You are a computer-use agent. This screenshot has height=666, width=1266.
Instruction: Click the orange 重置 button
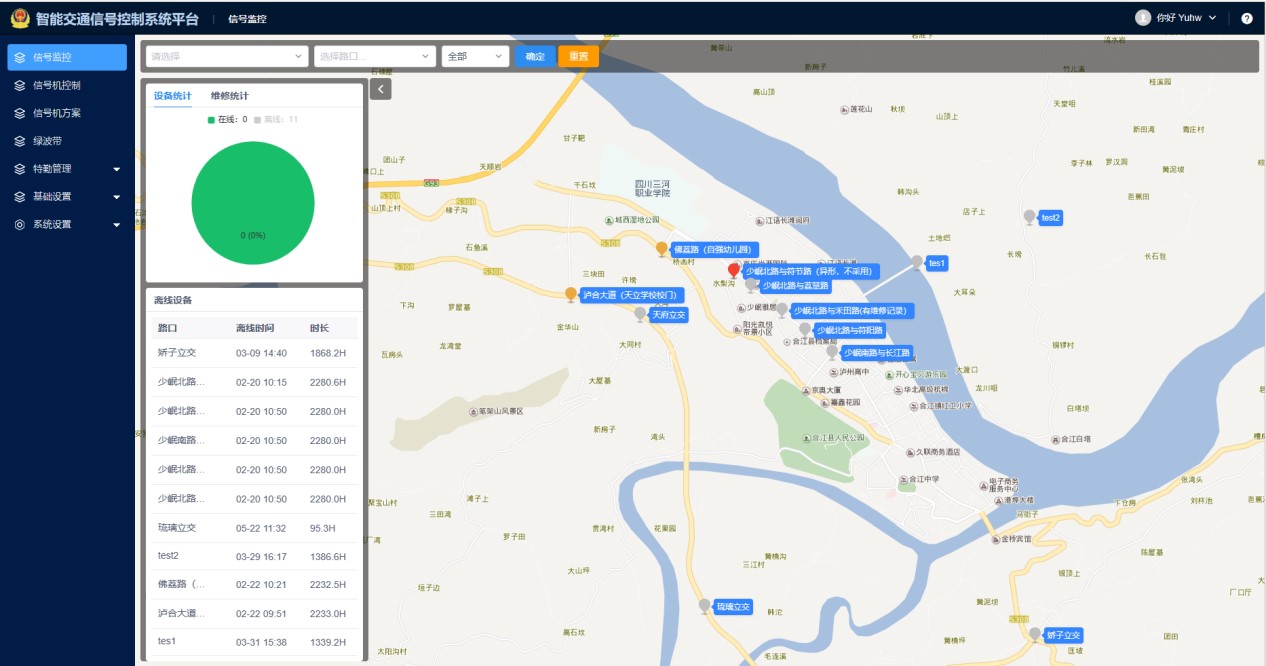pos(579,56)
